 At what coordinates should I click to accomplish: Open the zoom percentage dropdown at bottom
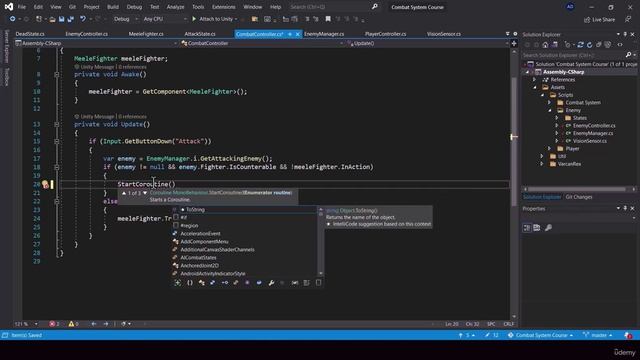[x=36, y=324]
